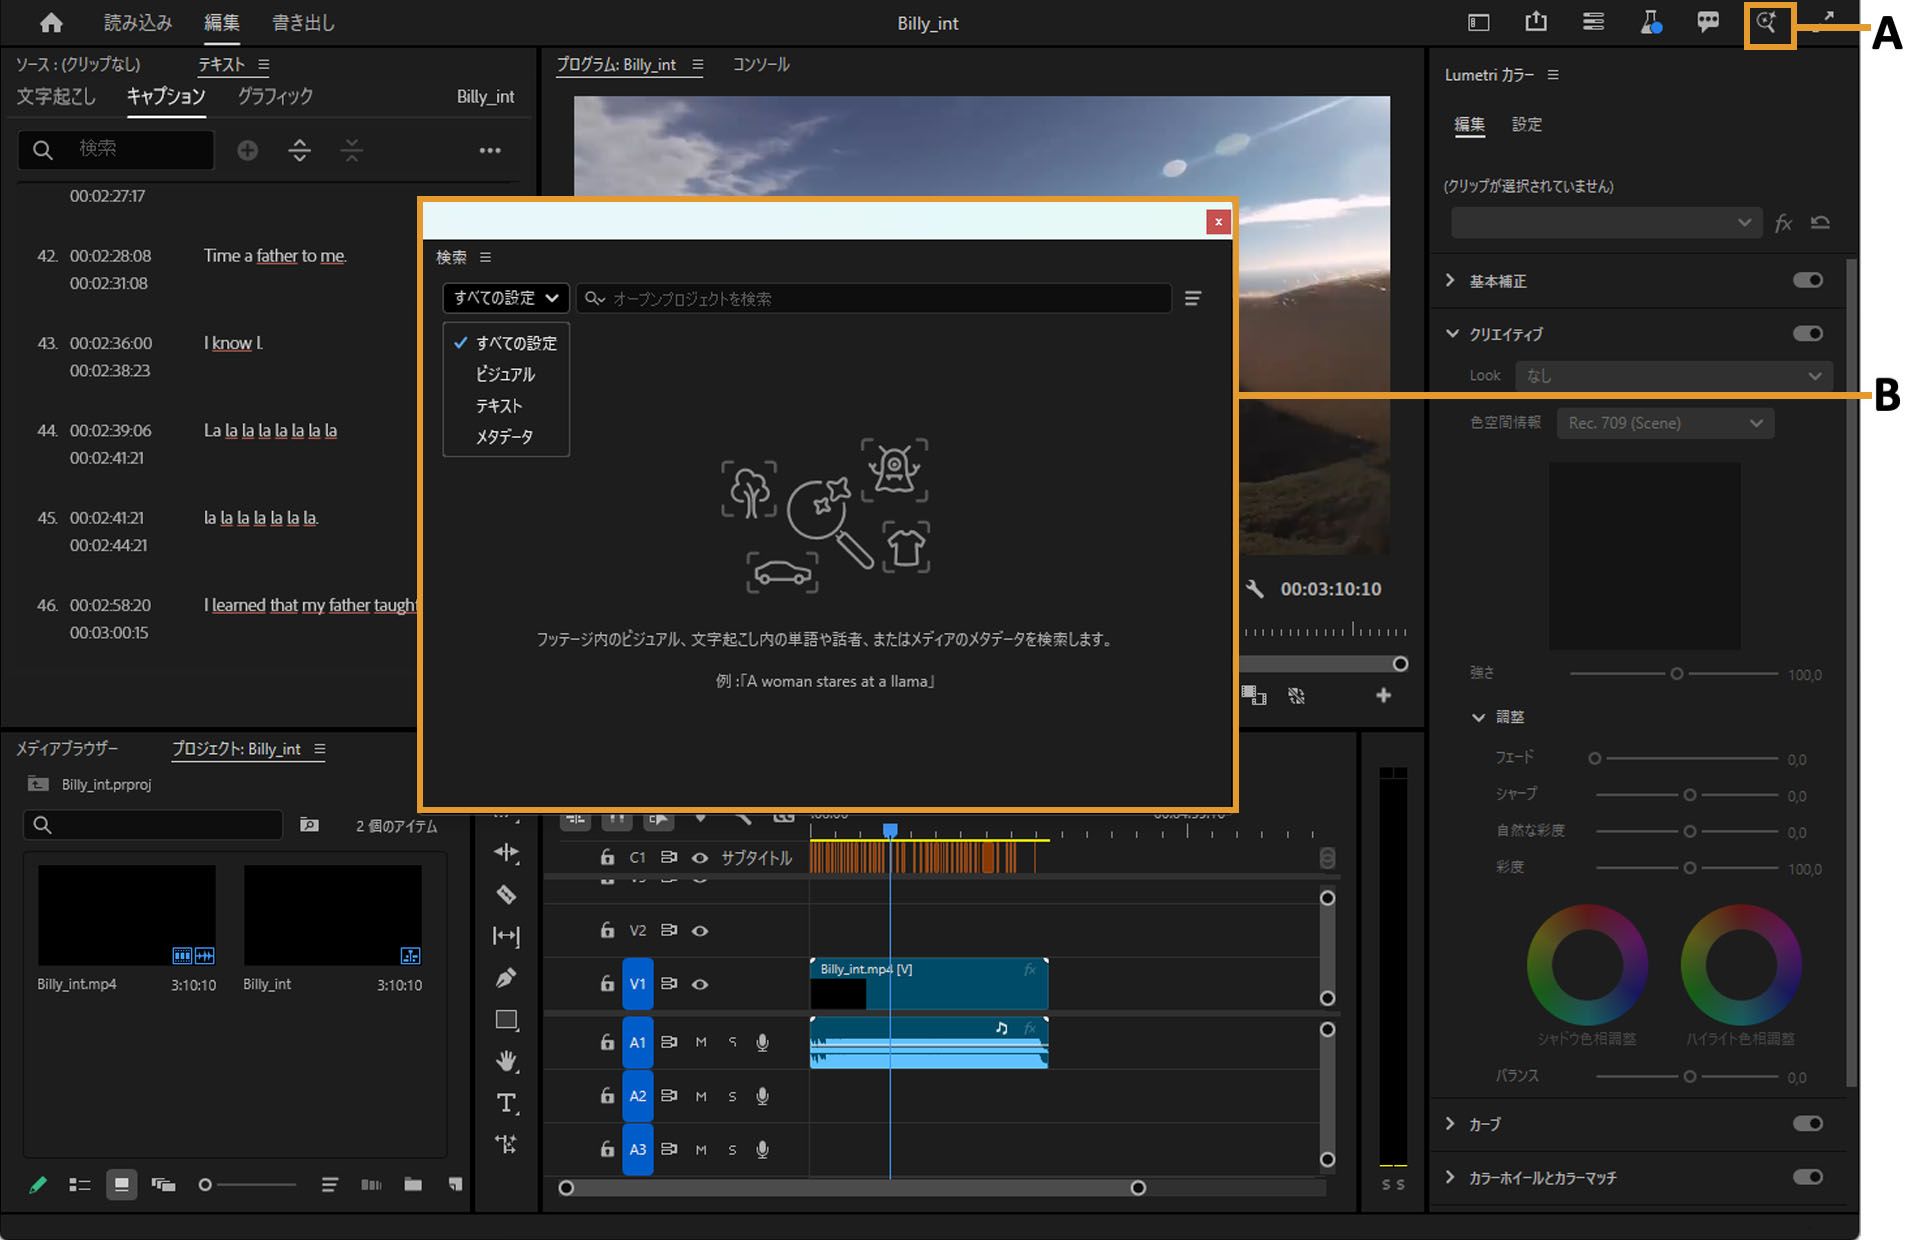Toggle the クリエイティブ section on/off switch

pyautogui.click(x=1806, y=334)
